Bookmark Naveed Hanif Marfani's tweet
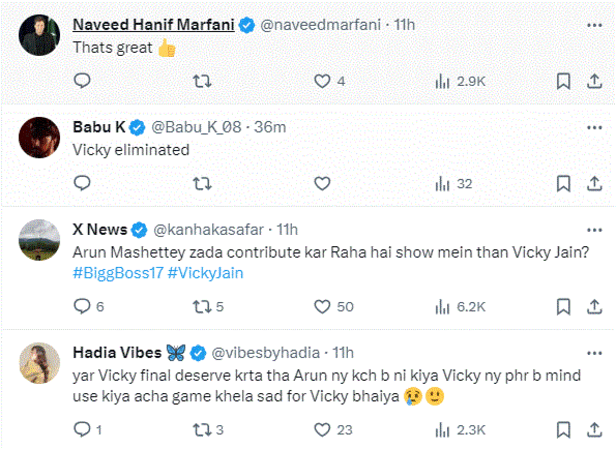The image size is (616, 449). click(x=564, y=81)
